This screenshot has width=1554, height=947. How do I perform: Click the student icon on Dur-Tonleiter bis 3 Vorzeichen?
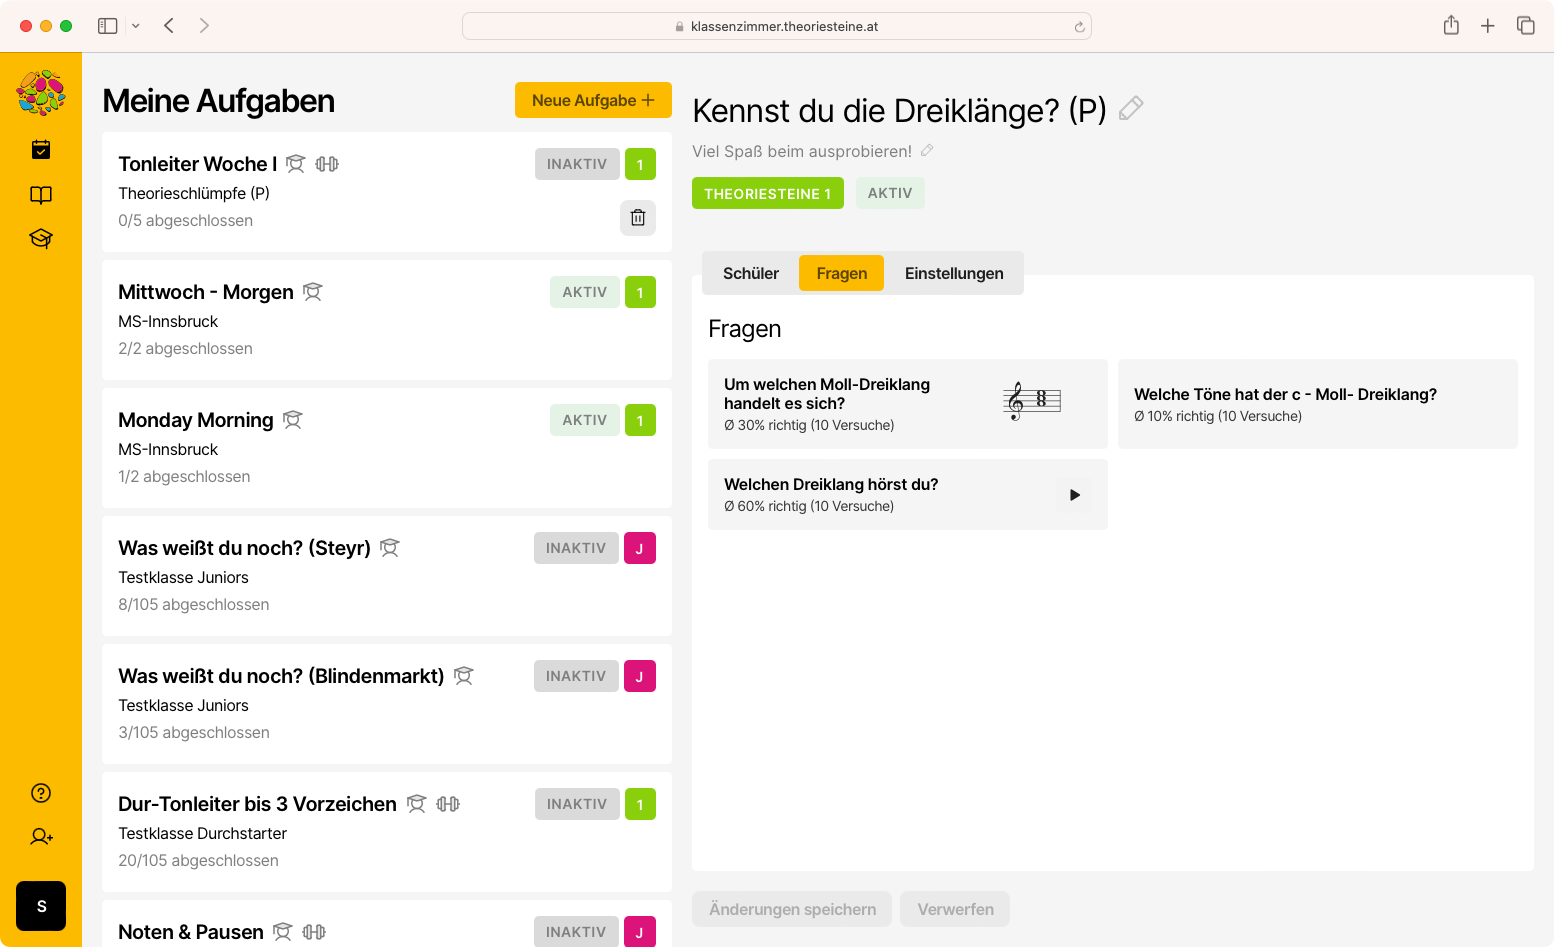coord(416,804)
